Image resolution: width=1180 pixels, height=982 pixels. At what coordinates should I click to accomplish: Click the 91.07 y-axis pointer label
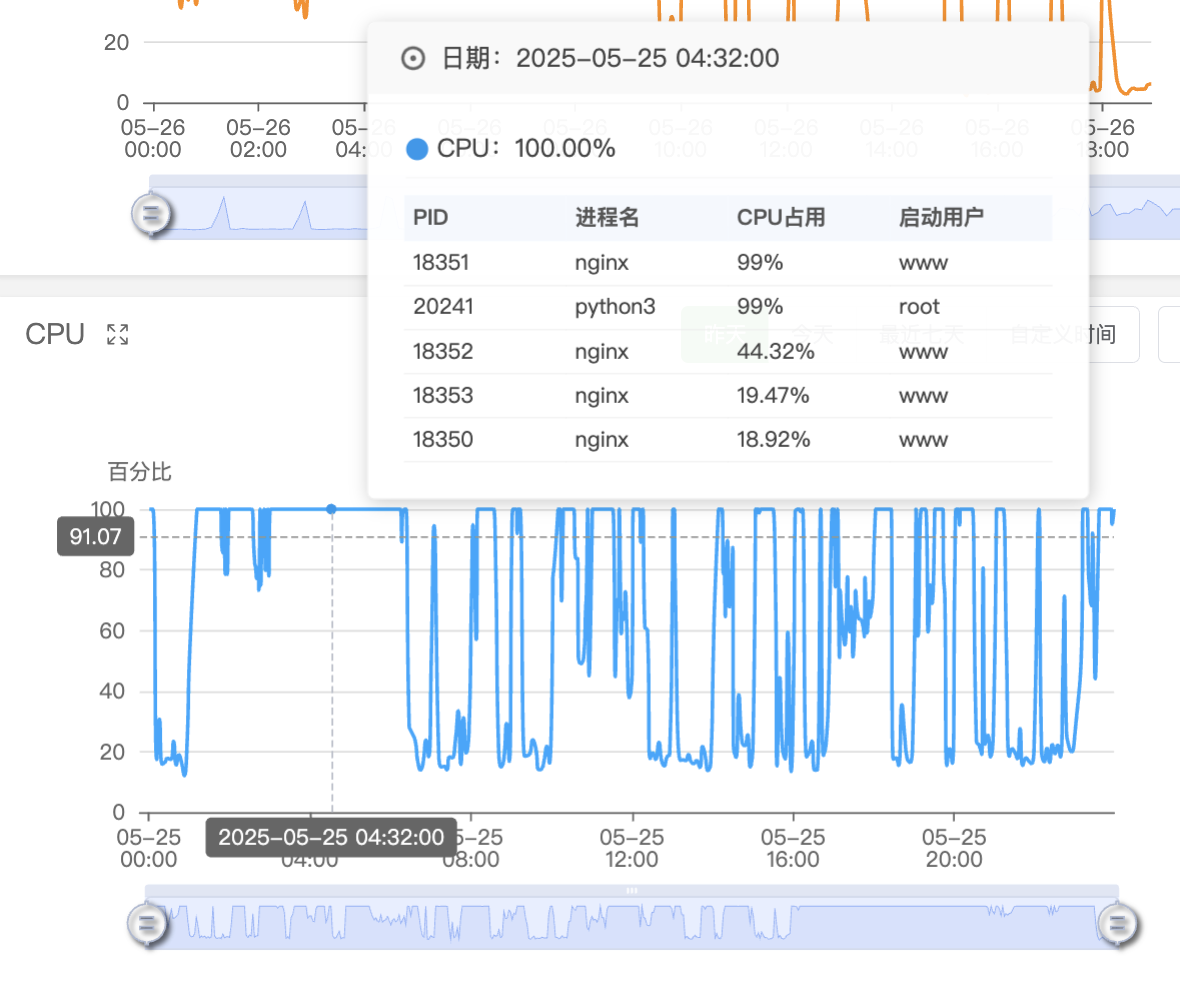pyautogui.click(x=96, y=537)
